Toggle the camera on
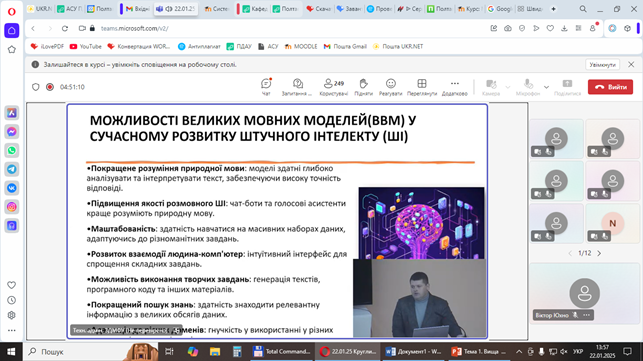The width and height of the screenshot is (643, 361). 491,87
